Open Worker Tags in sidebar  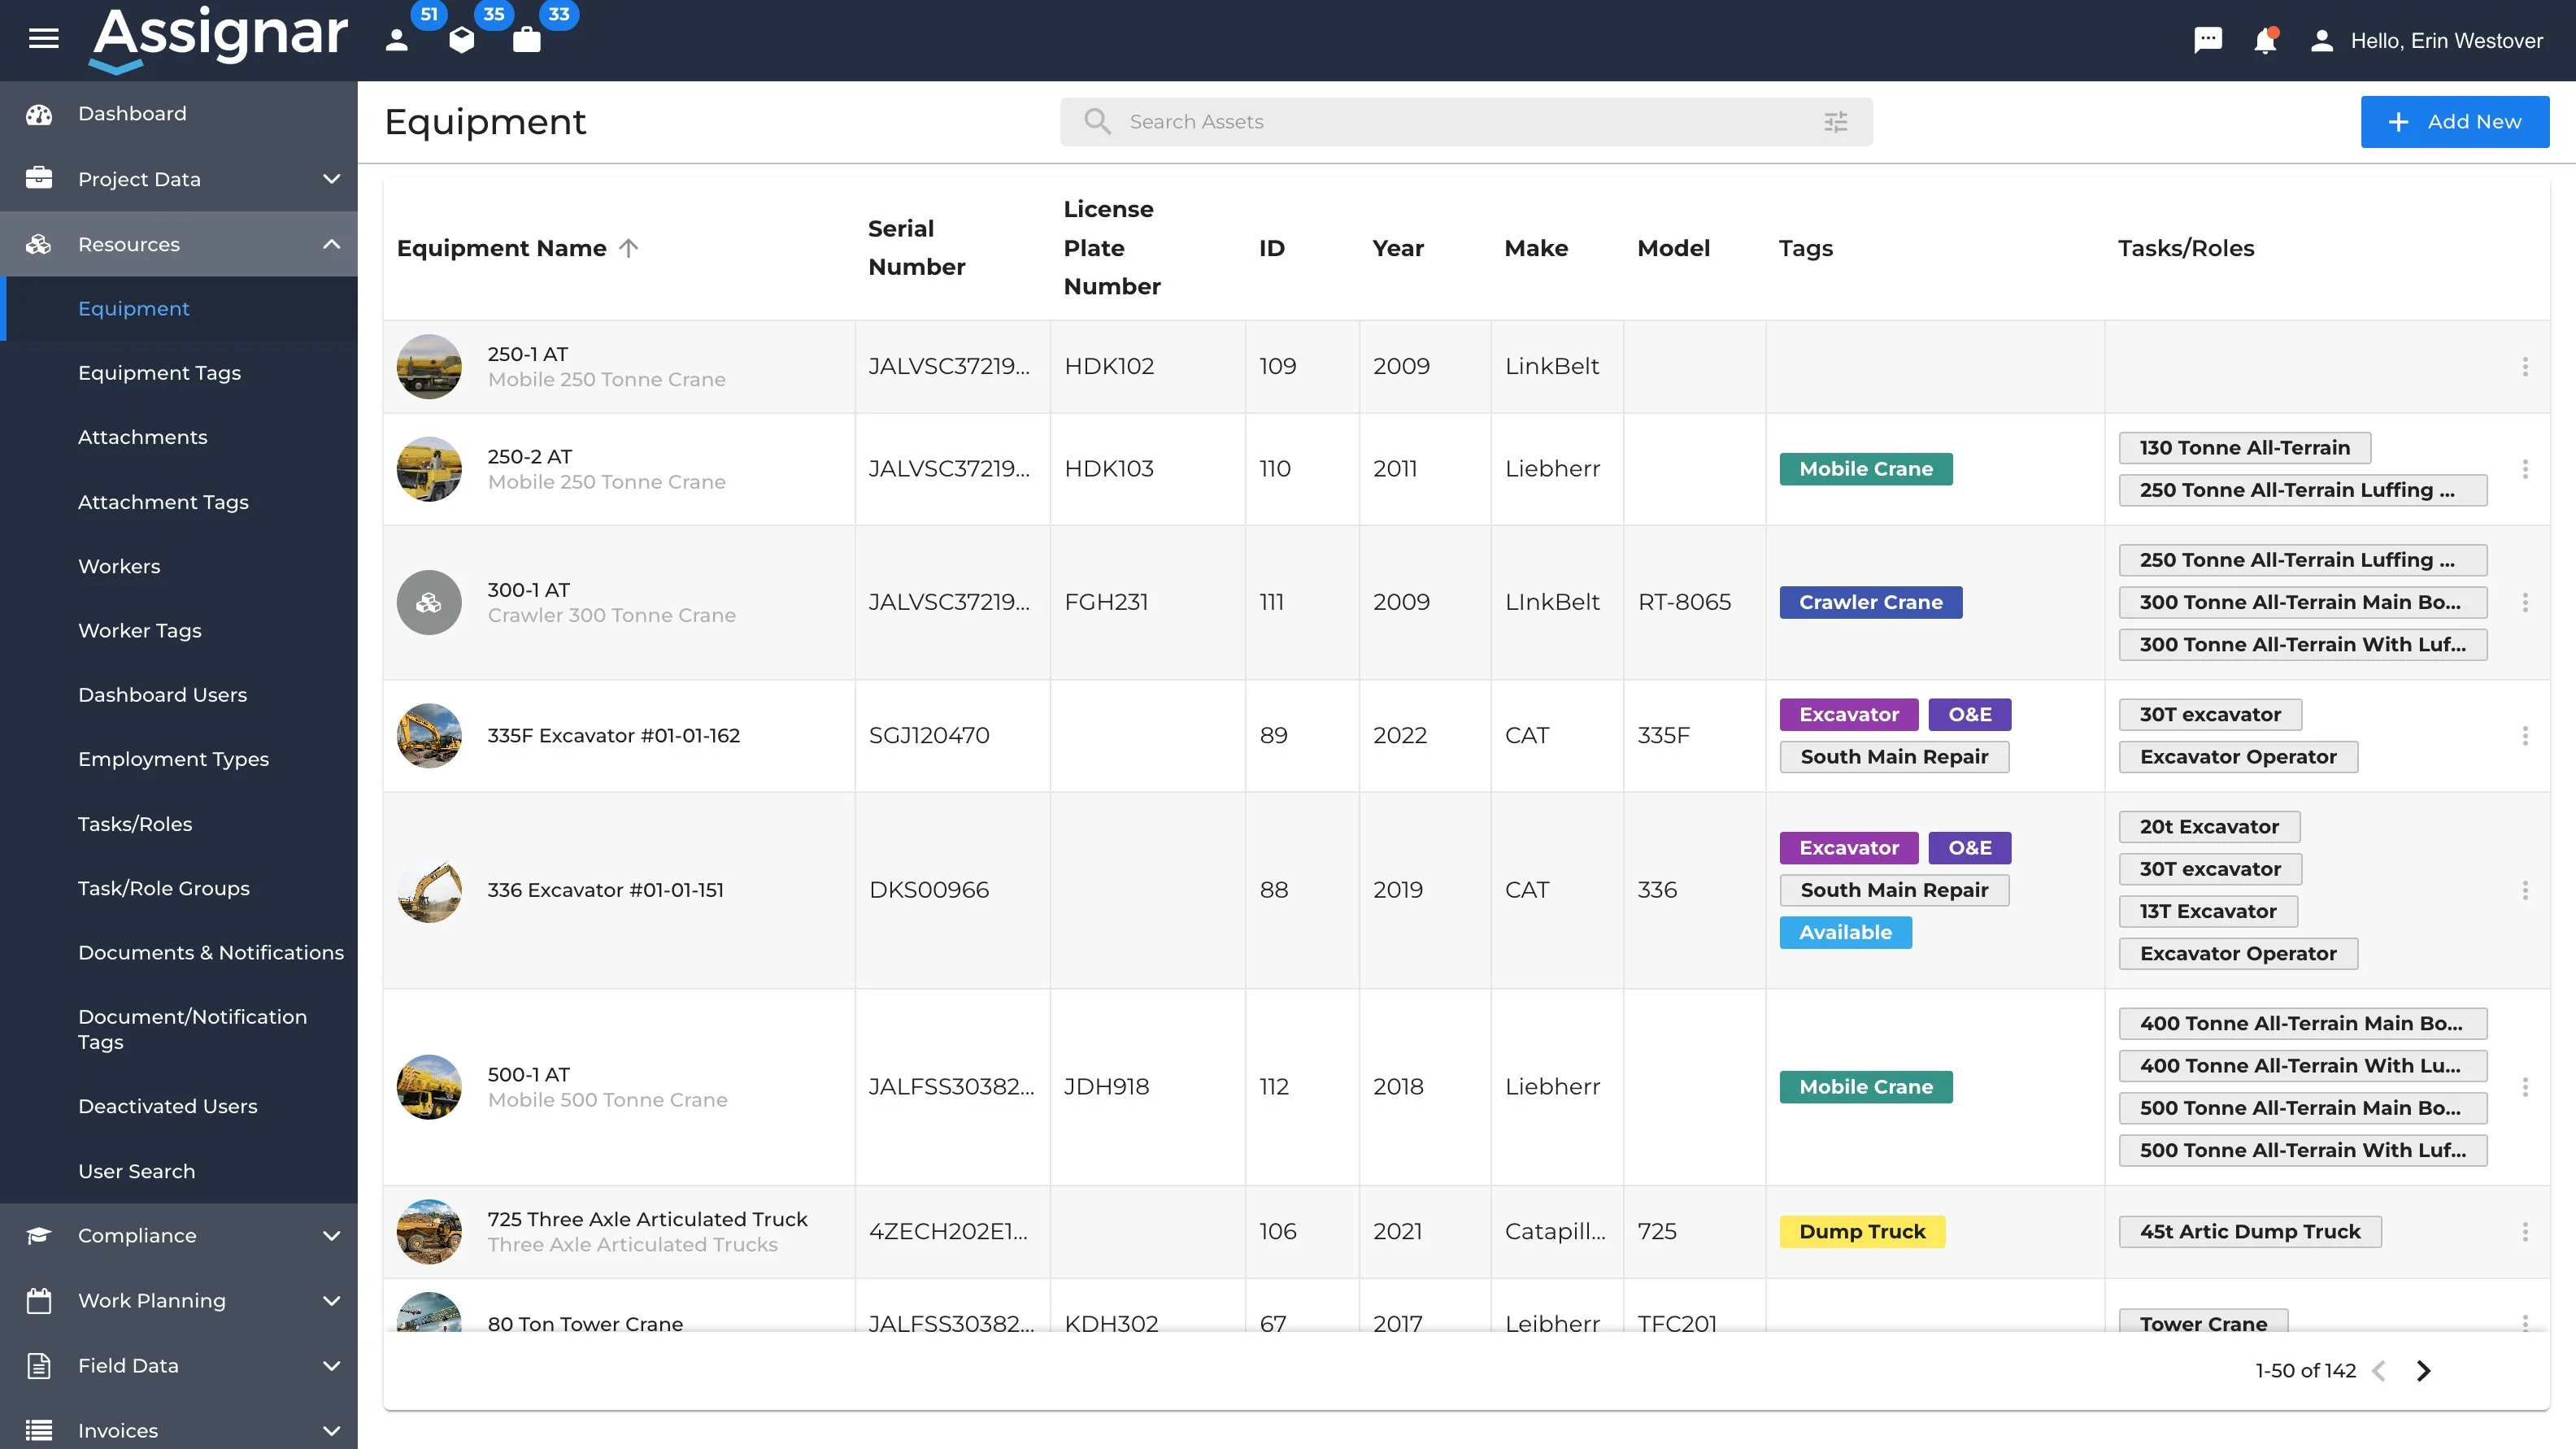140,631
